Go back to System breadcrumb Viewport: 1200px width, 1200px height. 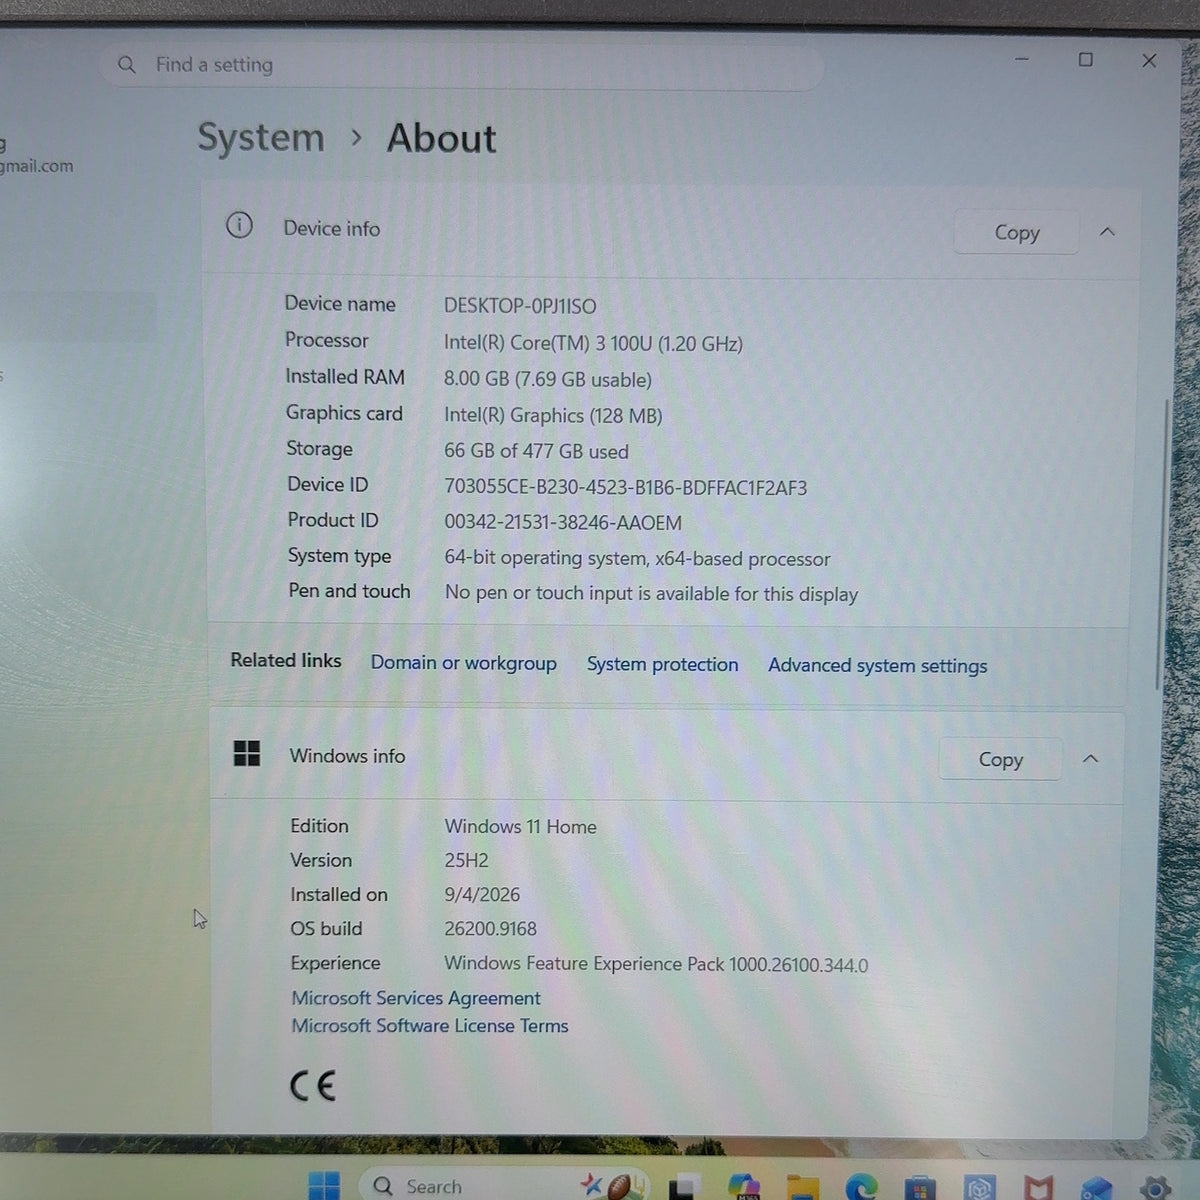pos(261,137)
